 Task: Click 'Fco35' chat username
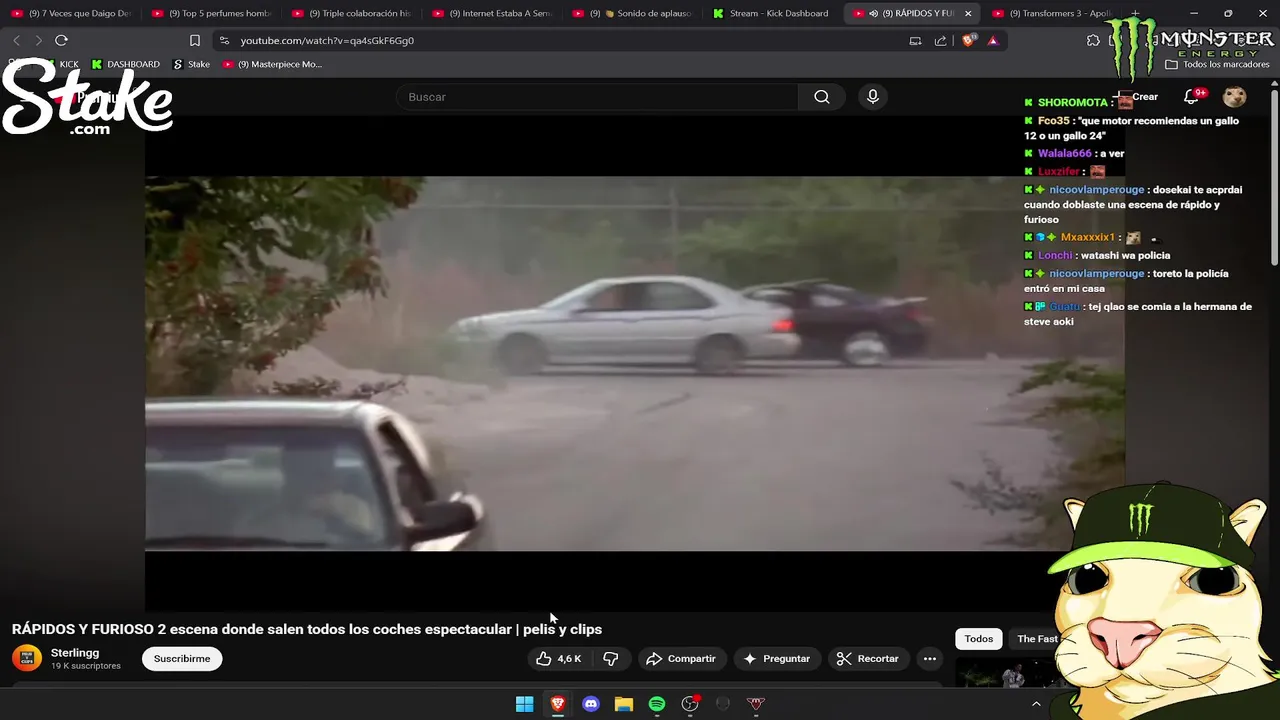(x=1054, y=121)
